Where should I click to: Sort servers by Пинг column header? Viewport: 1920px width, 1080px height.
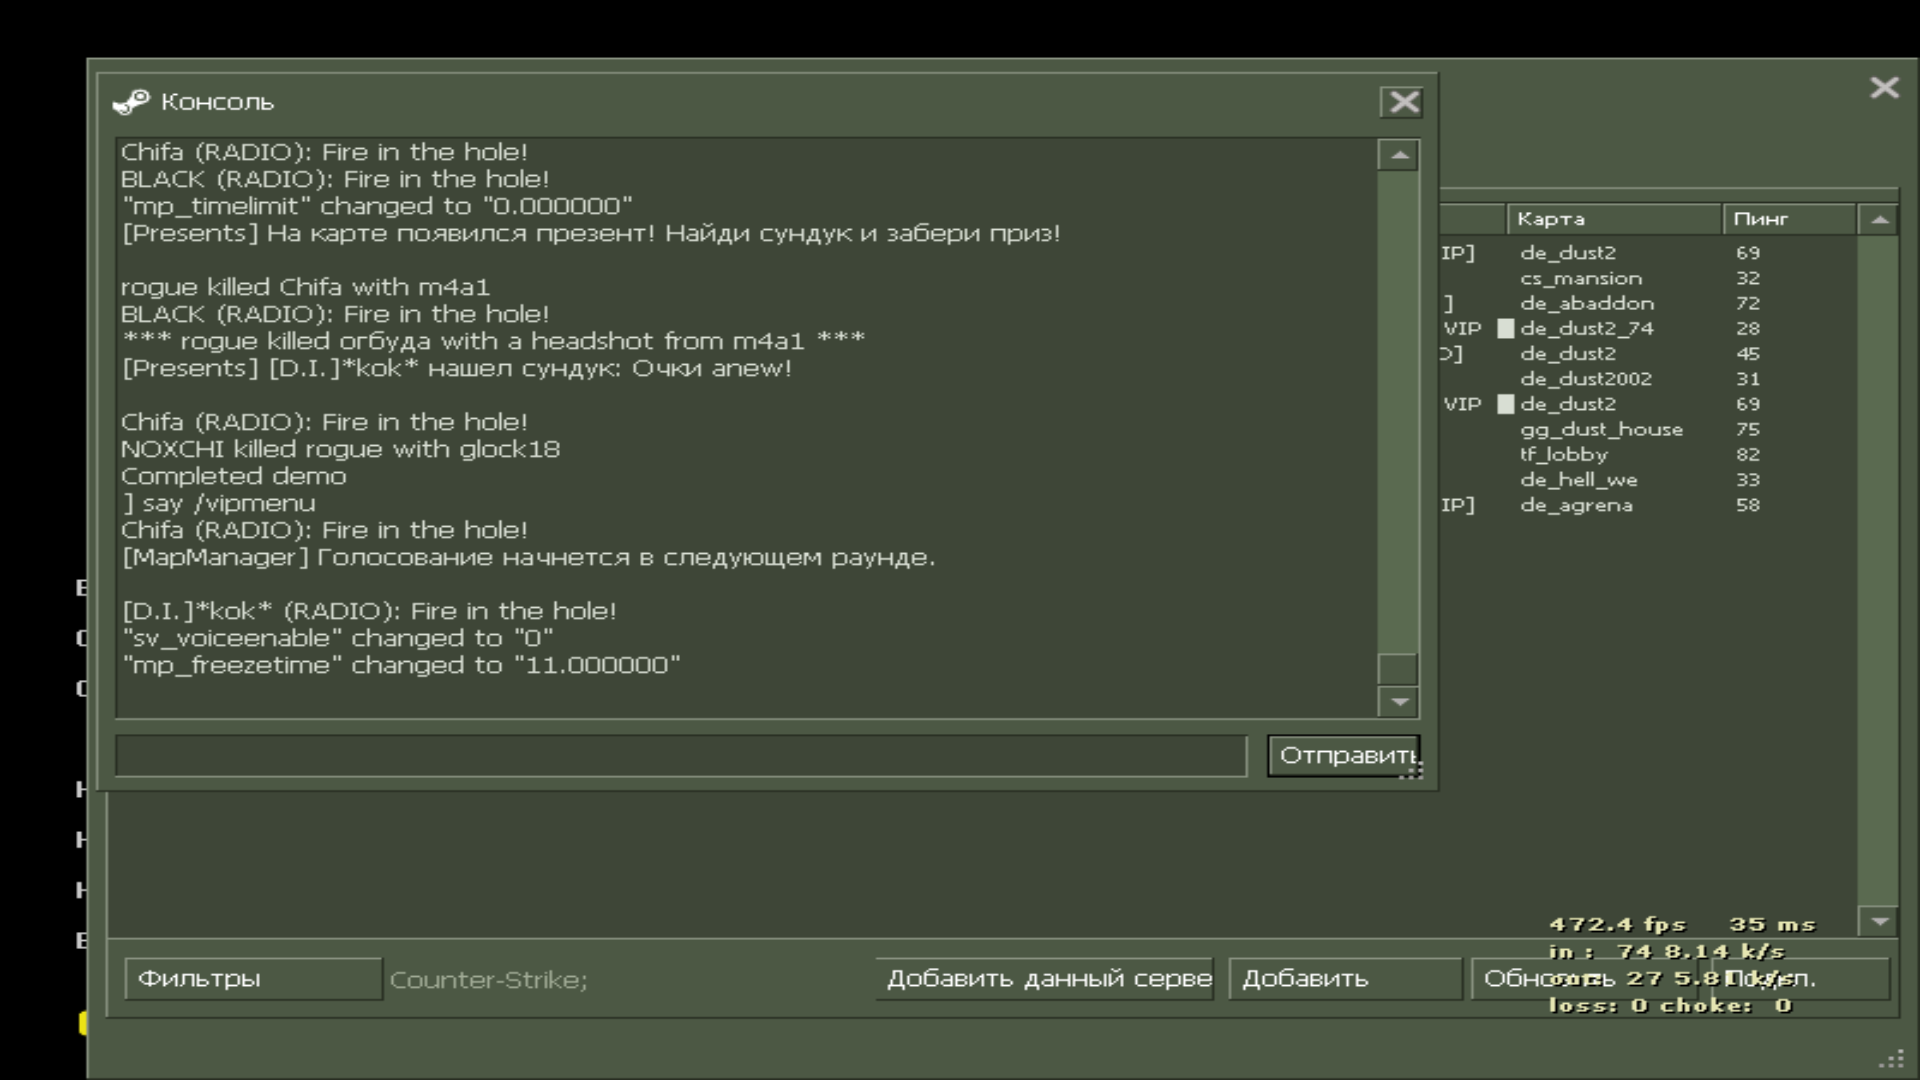(x=1787, y=219)
